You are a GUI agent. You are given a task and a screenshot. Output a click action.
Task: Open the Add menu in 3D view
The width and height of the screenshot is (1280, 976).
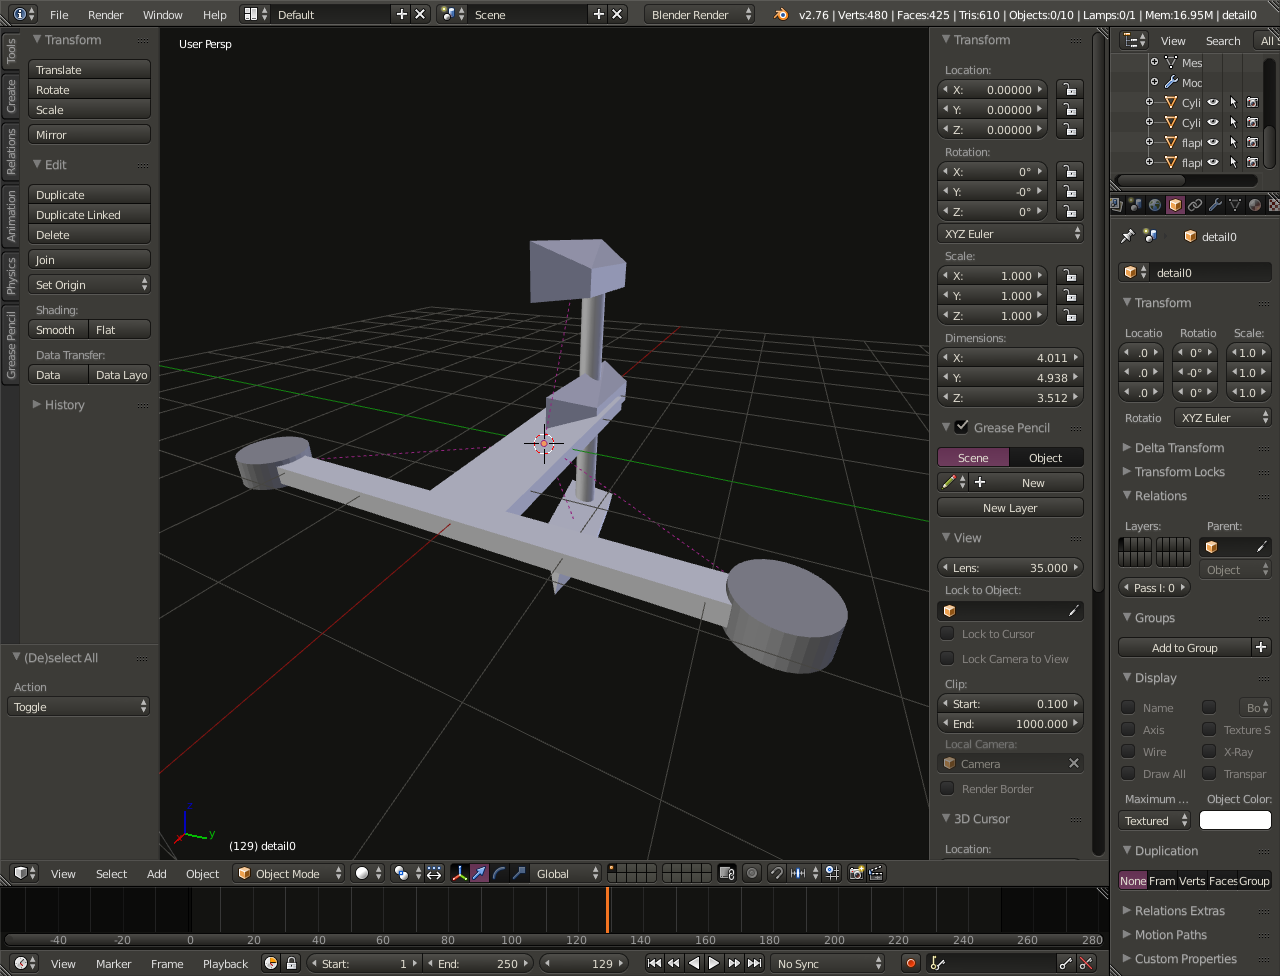[x=157, y=873]
